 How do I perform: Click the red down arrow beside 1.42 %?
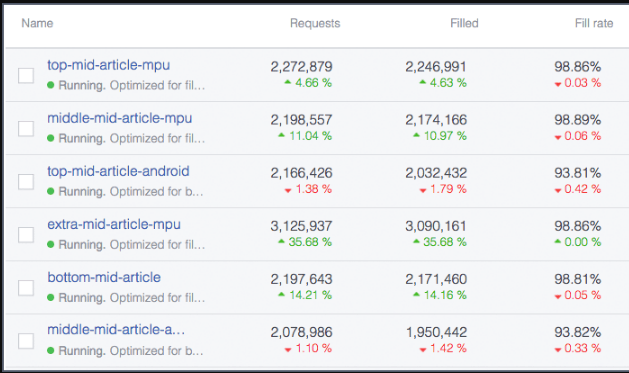pos(422,350)
